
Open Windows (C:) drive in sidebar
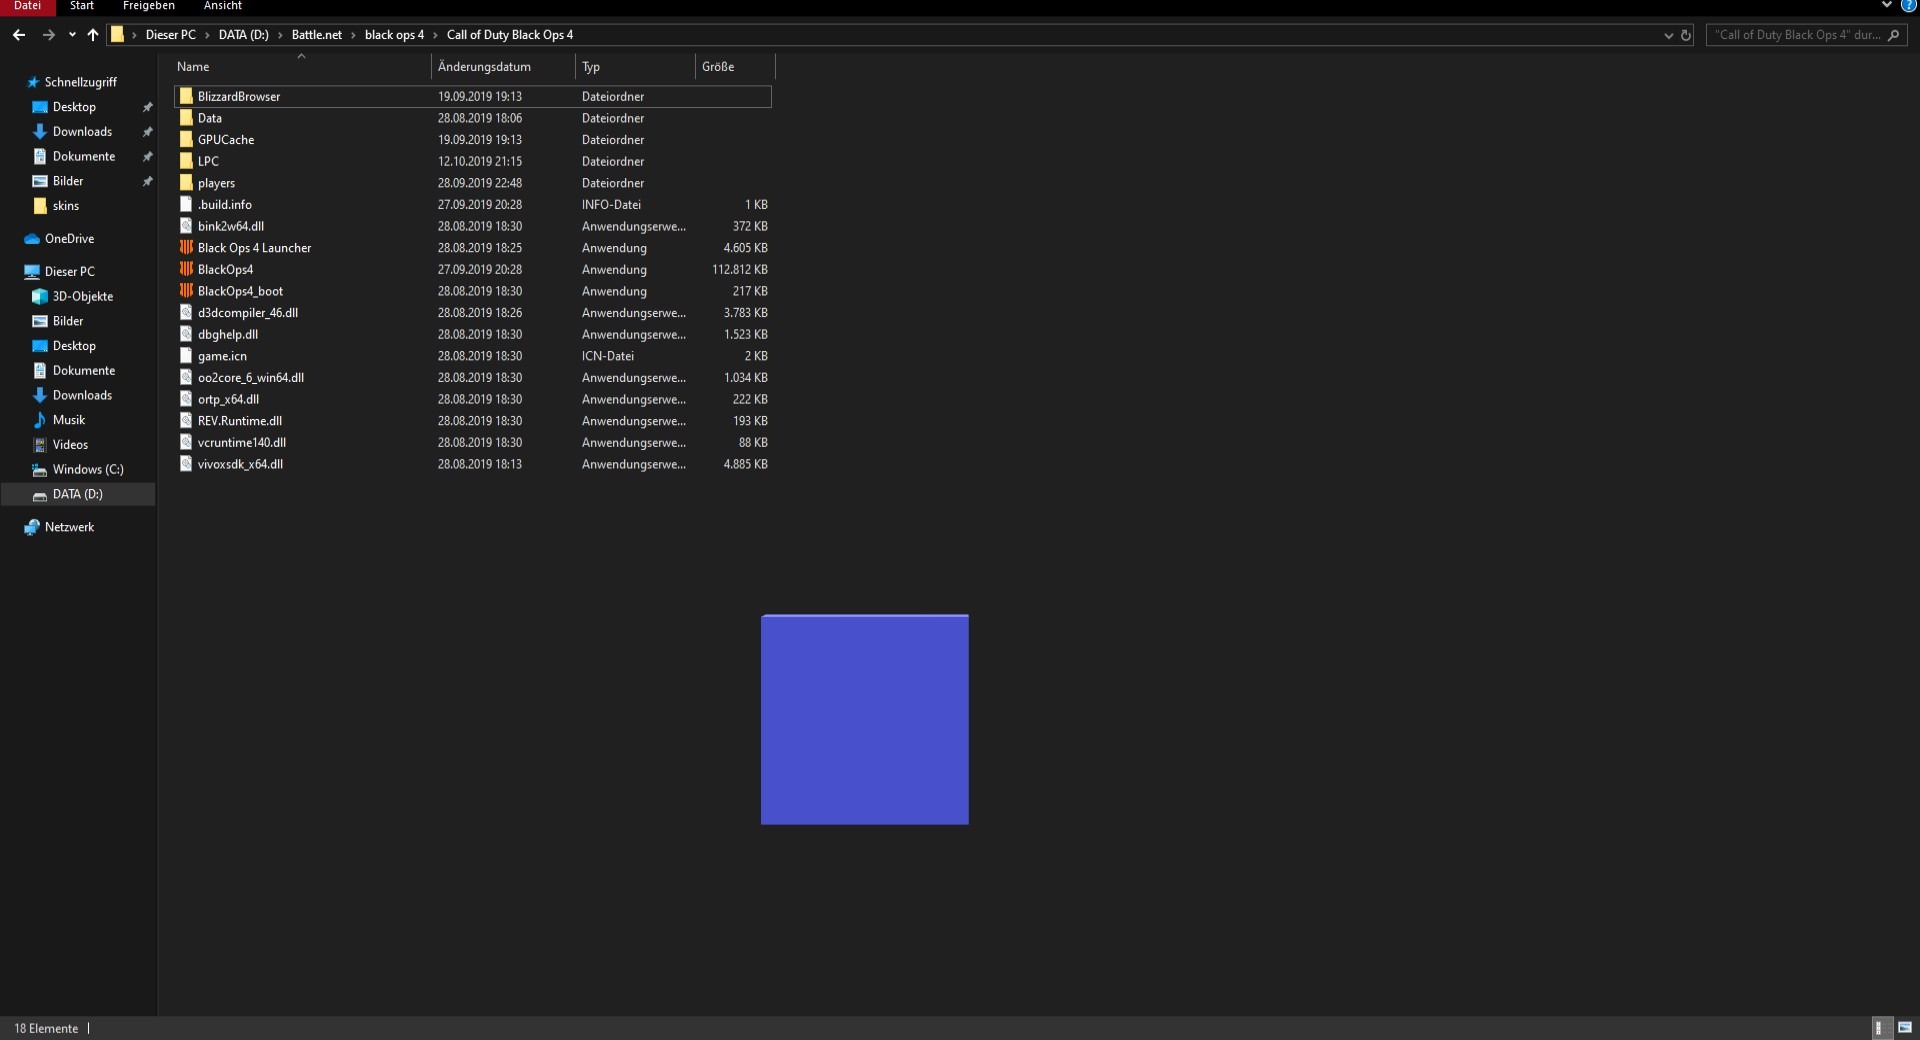(88, 470)
